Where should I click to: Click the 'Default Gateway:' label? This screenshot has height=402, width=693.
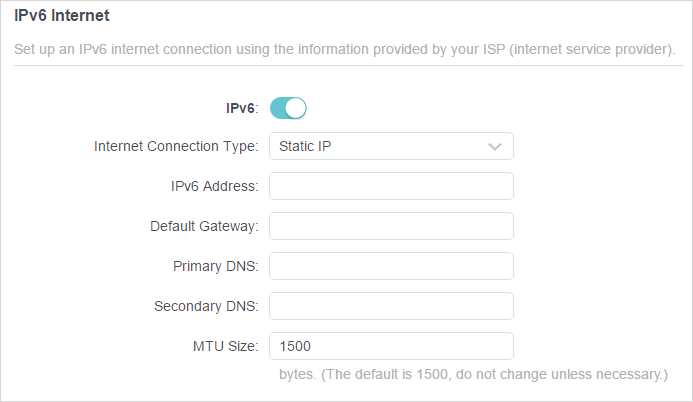point(204,226)
